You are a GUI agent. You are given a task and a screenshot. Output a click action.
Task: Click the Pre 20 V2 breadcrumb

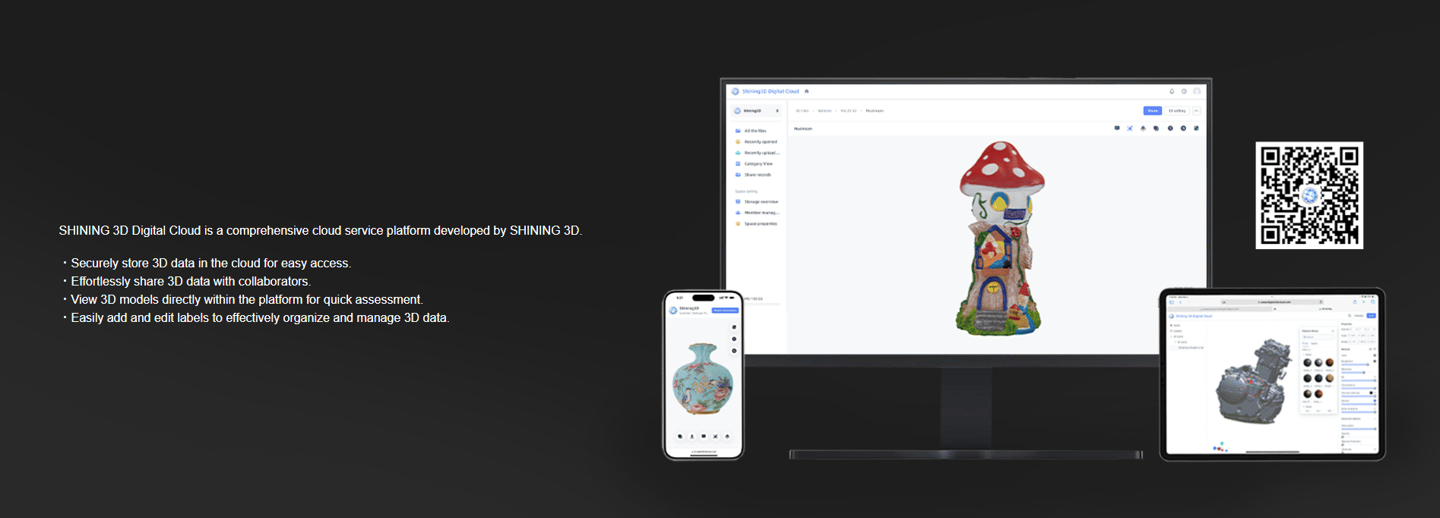click(848, 111)
